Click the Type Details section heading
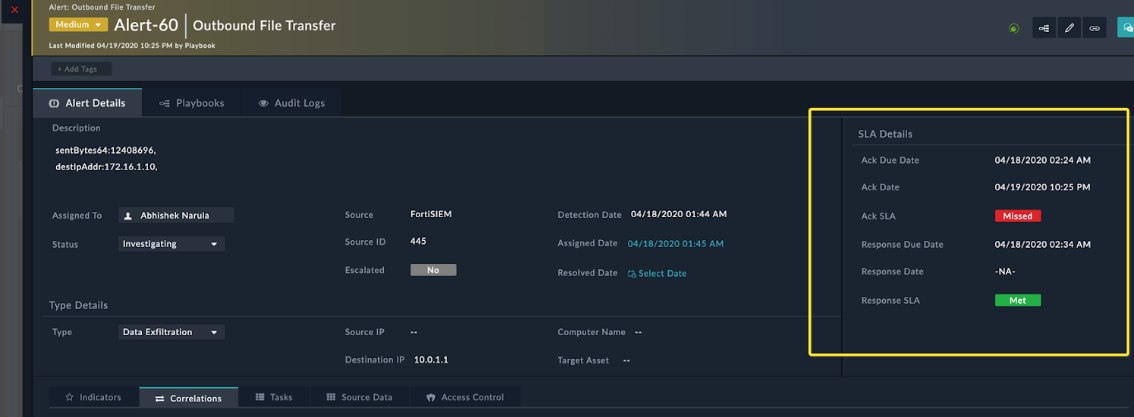Screen dimensions: 1134x417 click(79, 306)
